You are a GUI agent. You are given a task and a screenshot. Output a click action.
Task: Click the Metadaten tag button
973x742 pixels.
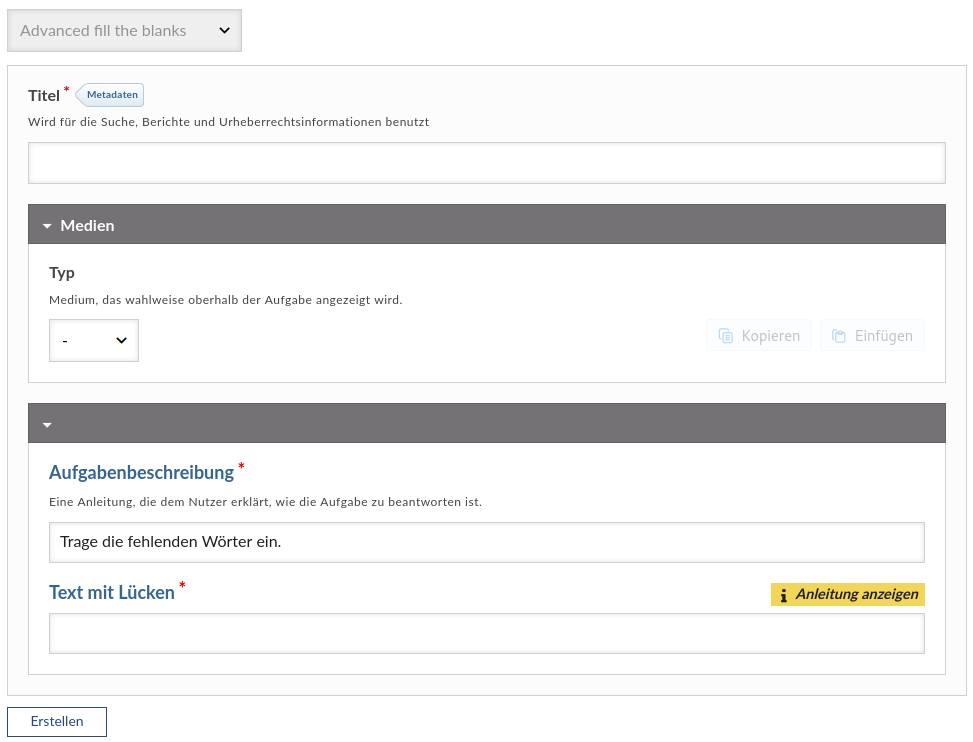point(111,95)
